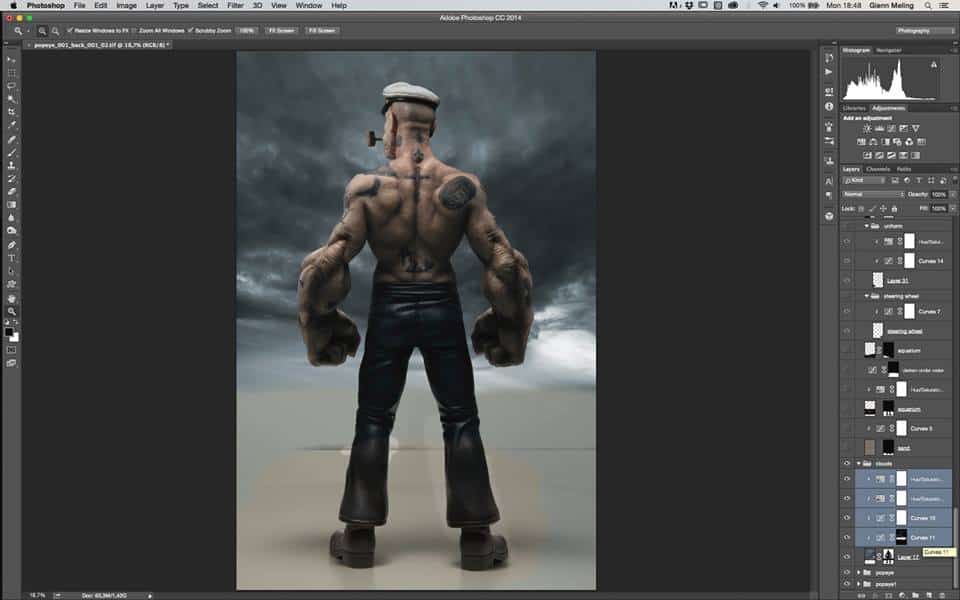Click the Hand tool in the toolbox

click(12, 298)
